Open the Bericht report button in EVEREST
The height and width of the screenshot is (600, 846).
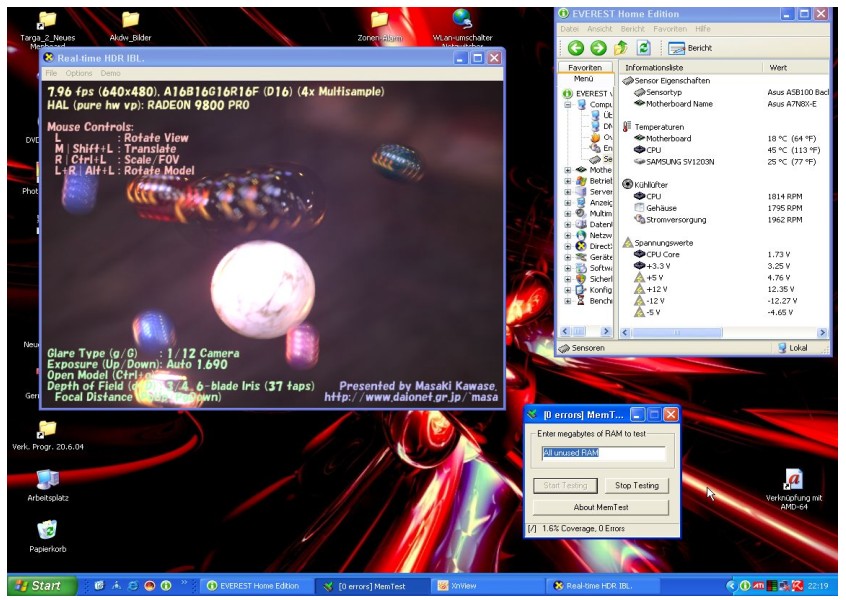(x=690, y=48)
